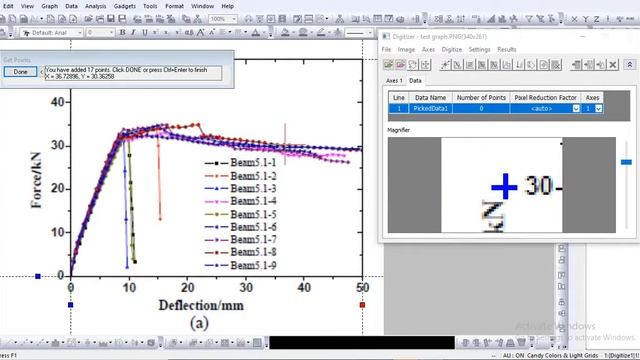Screen dimensions: 640x360
Task: Click the Edit Axes crosshair icon in Digitizer
Action: pos(425,64)
